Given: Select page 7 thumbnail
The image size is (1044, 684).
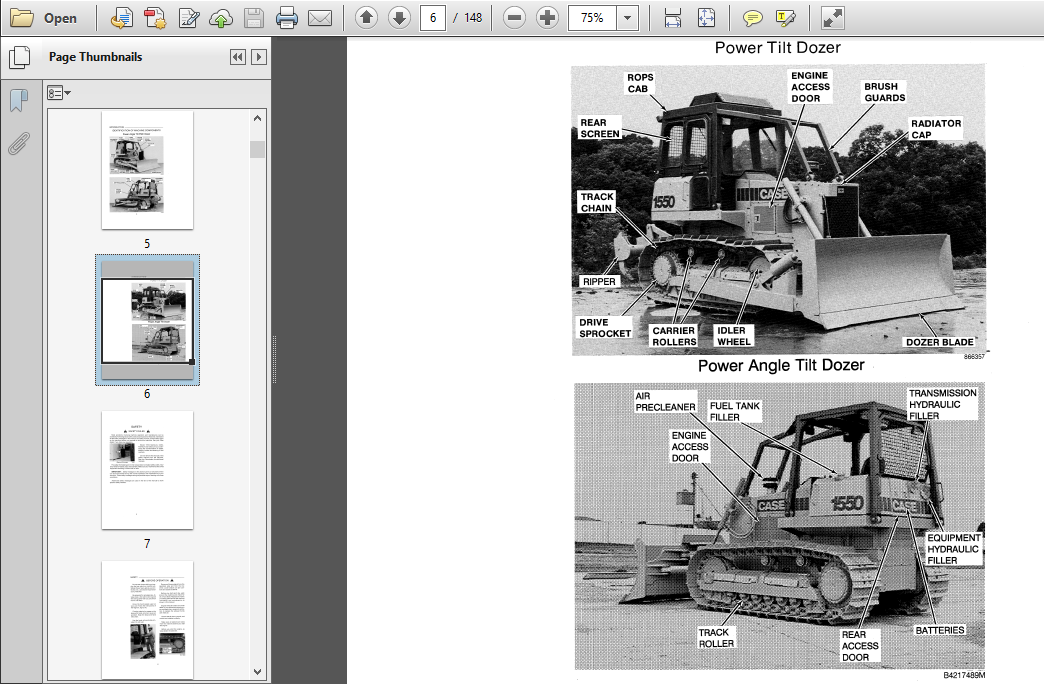Looking at the screenshot, I should pyautogui.click(x=147, y=470).
